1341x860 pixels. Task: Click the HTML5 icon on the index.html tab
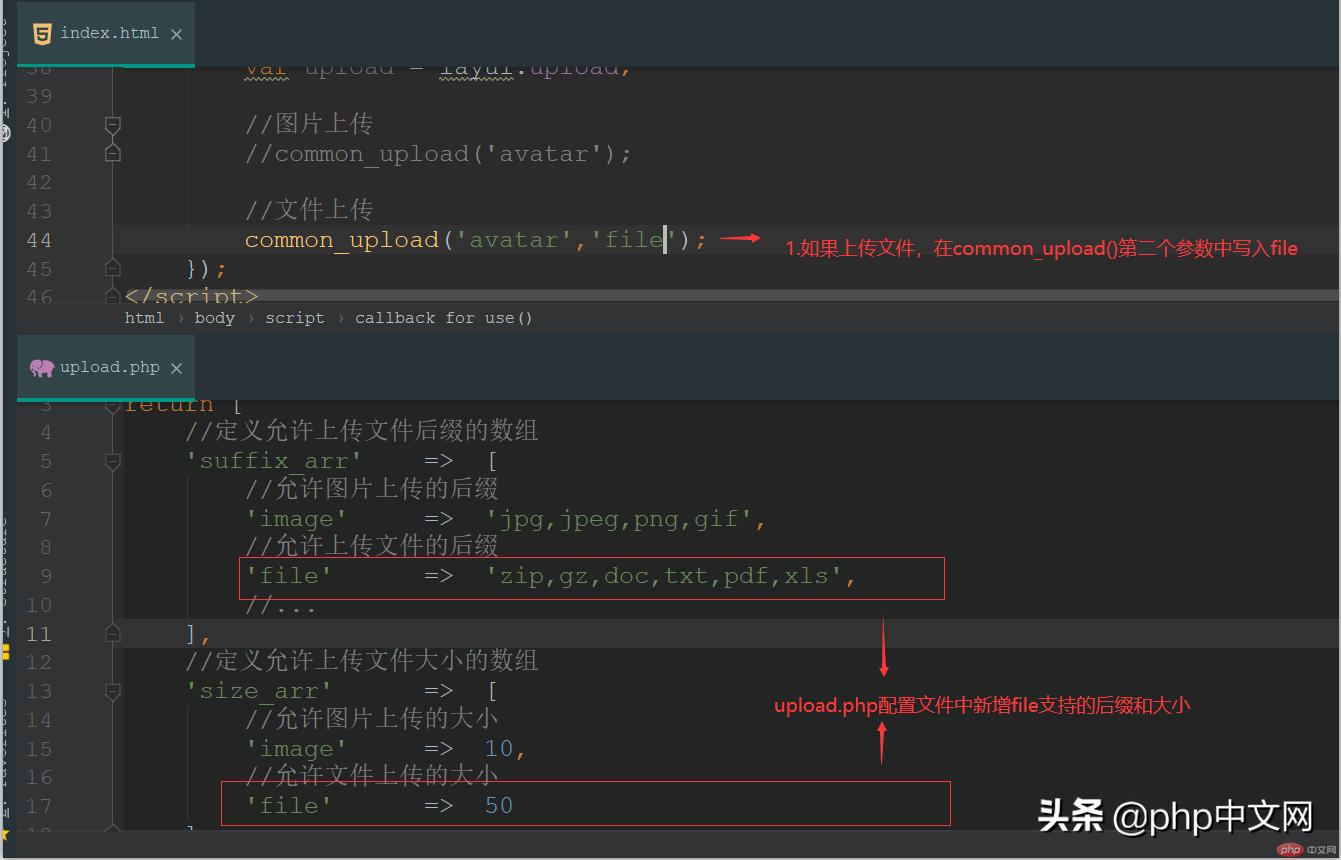(41, 33)
